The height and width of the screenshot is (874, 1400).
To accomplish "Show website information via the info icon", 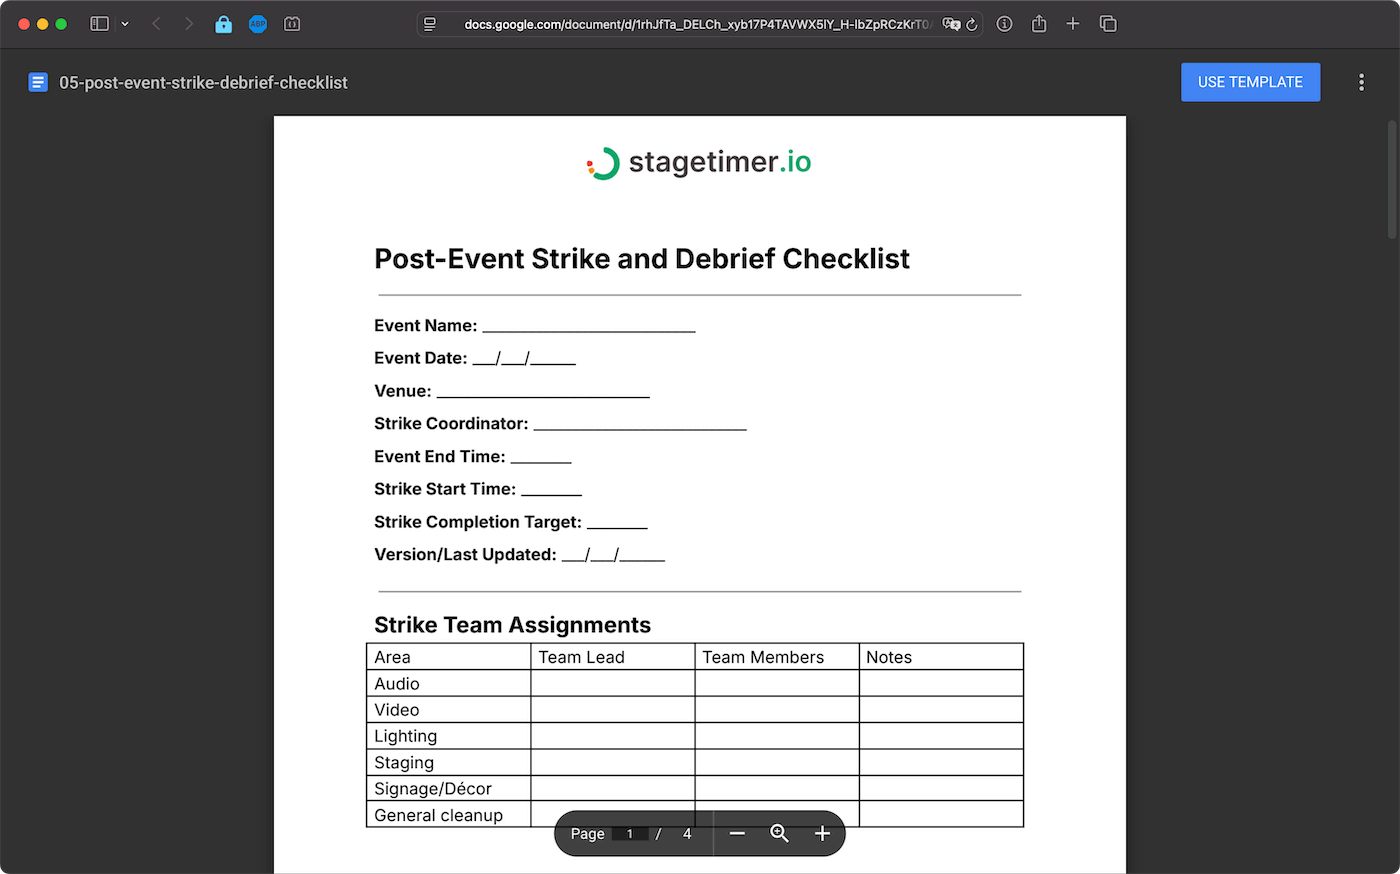I will click(1004, 23).
